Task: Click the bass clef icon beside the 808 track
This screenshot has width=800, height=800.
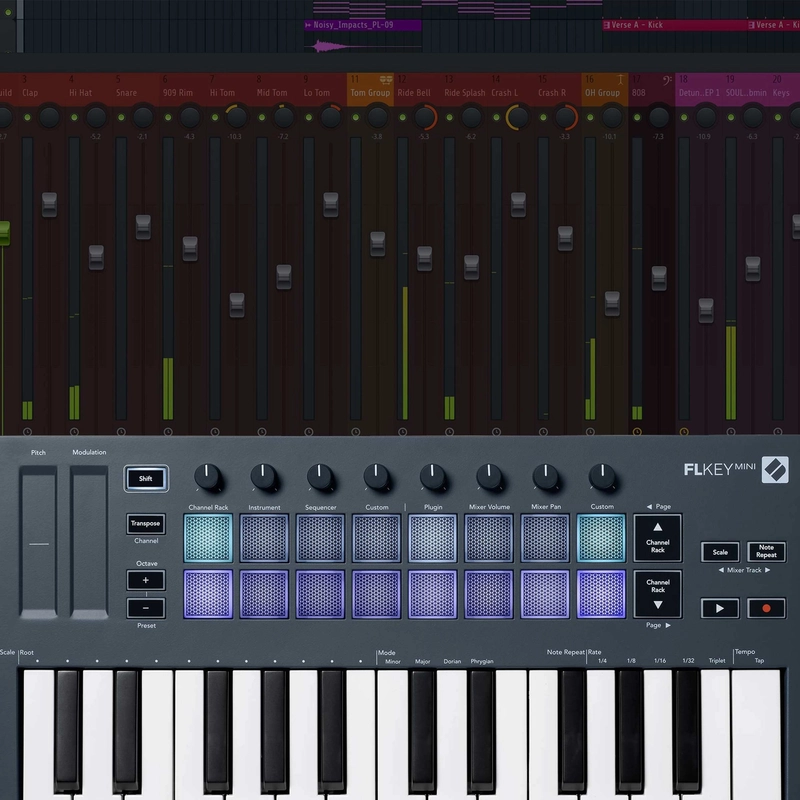Action: 666,79
